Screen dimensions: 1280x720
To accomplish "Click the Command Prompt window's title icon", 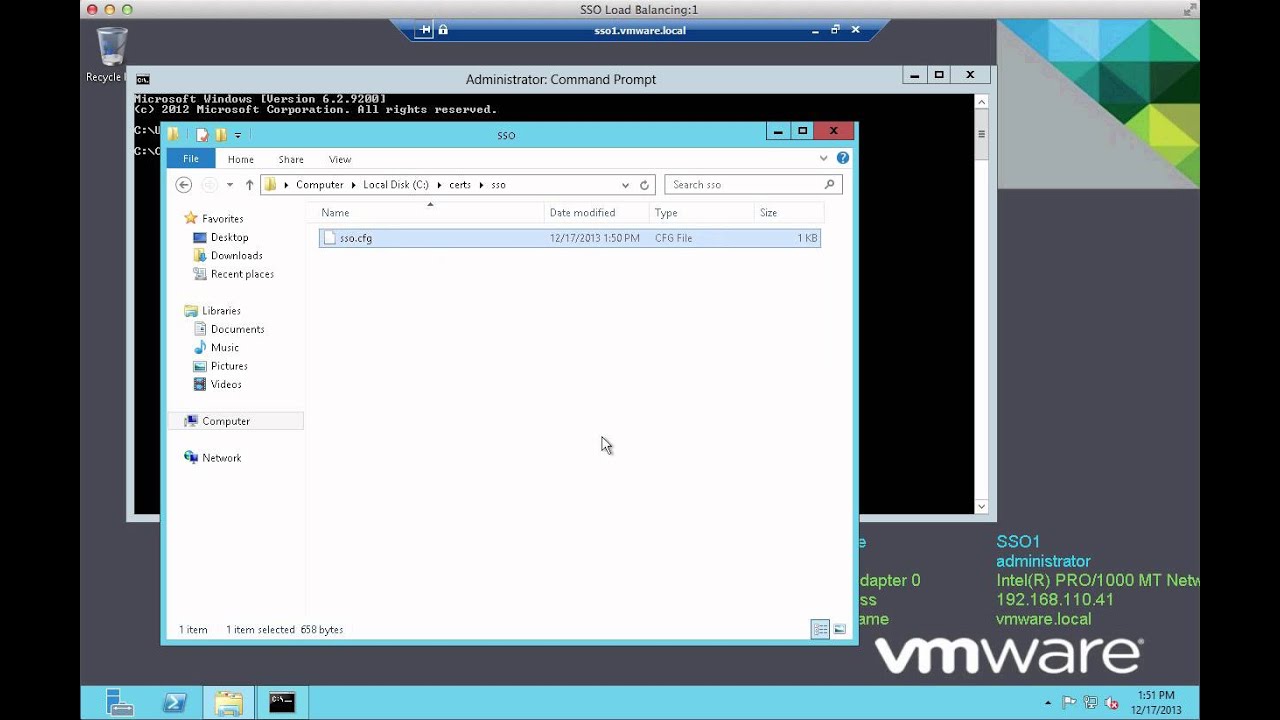I will [x=143, y=79].
